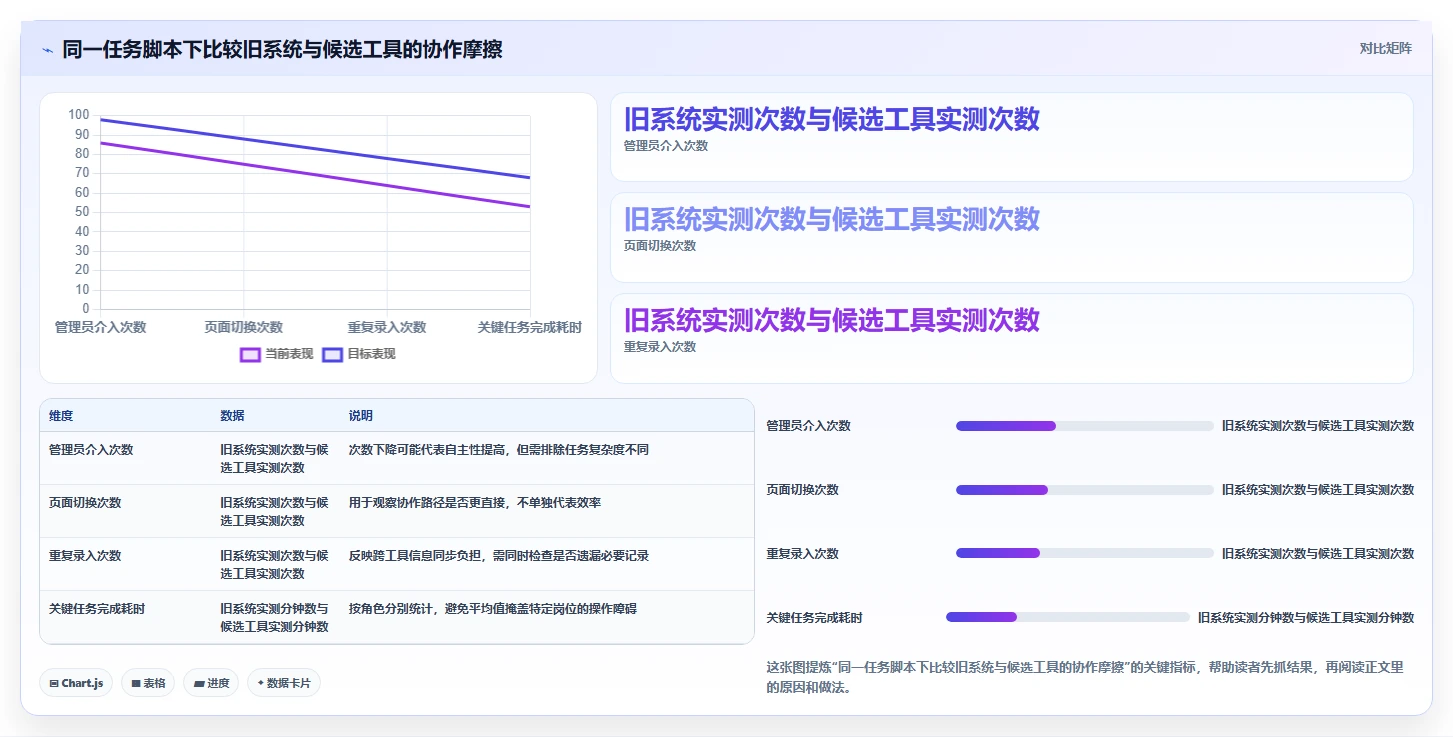
Task: Click the 100 value on the chart y-axis
Action: [x=79, y=115]
